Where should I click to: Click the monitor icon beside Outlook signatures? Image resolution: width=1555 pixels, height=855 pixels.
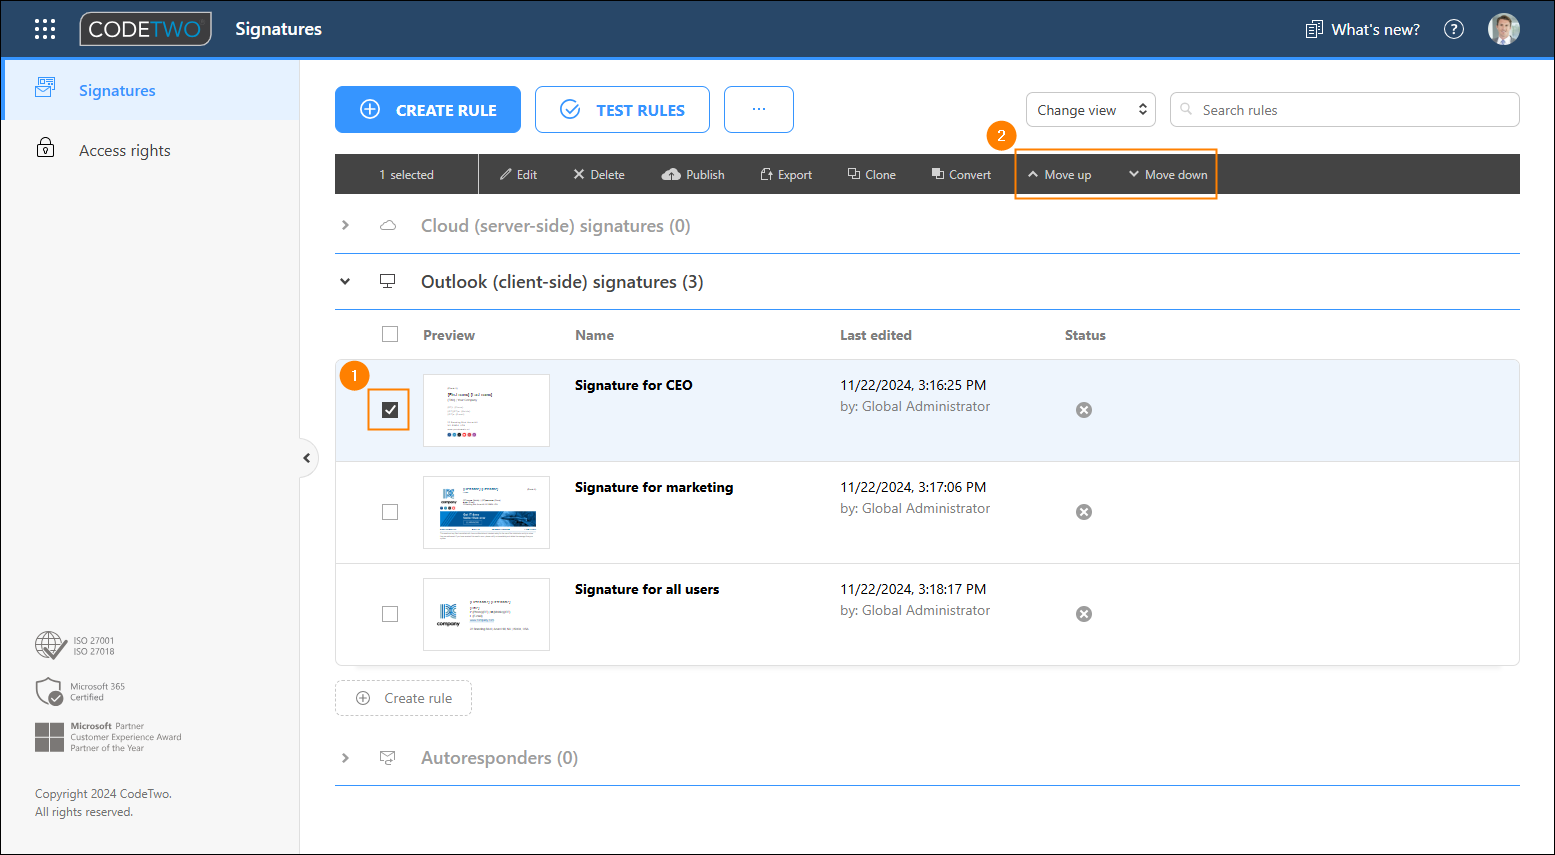[x=388, y=282]
